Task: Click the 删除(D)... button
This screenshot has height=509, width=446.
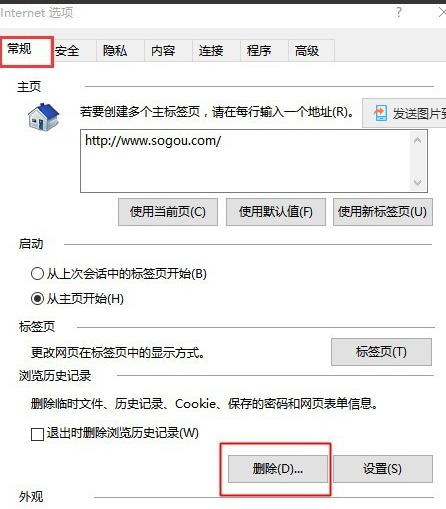Action: point(278,469)
